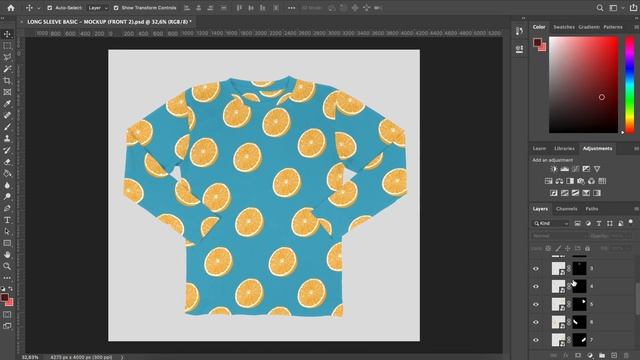Screen dimensions: 640x360
Task: Click background color swatch in Color panel
Action: pyautogui.click(x=542, y=48)
